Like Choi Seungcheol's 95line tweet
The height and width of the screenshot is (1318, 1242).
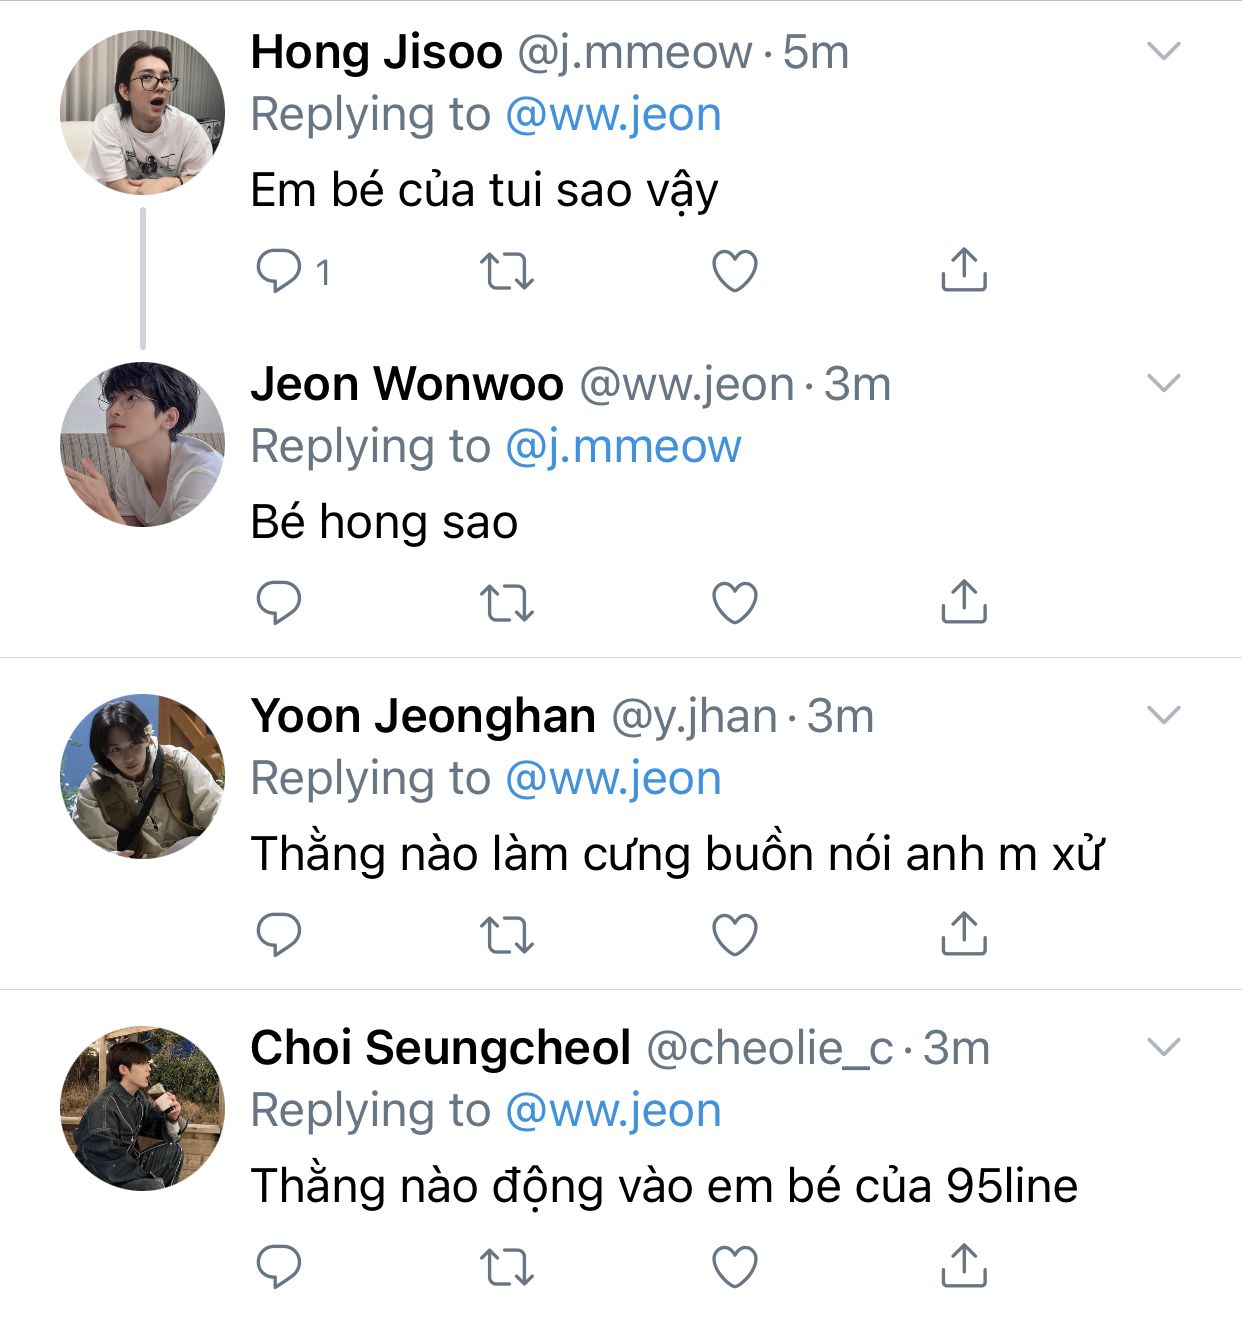click(734, 1267)
